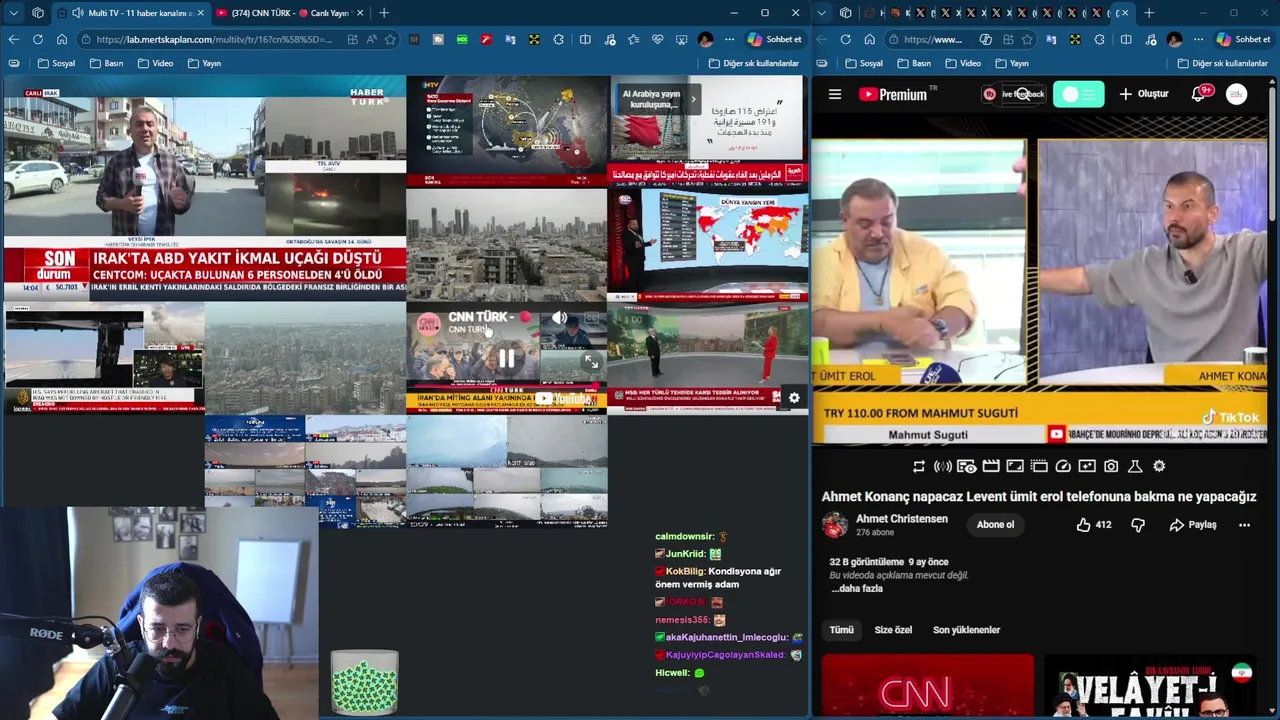Open Yayın bookmarks folder in left browser
Viewport: 1280px width, 720px height.
point(203,63)
